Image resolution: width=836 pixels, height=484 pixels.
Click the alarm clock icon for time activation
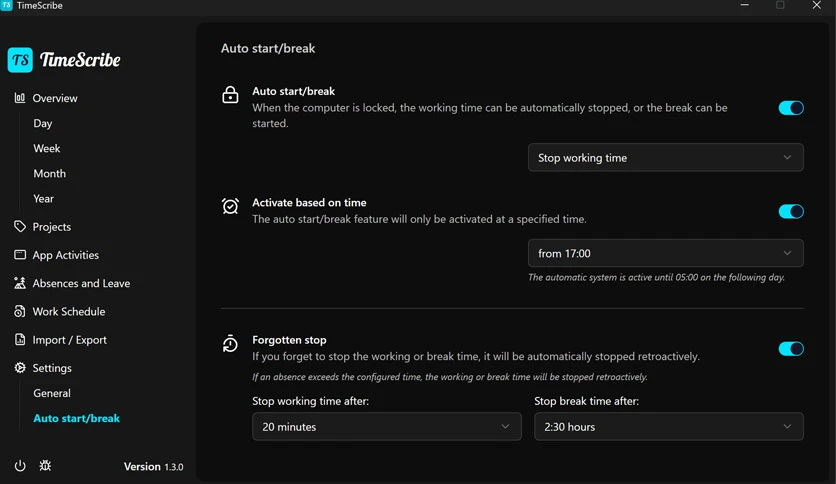(x=230, y=206)
